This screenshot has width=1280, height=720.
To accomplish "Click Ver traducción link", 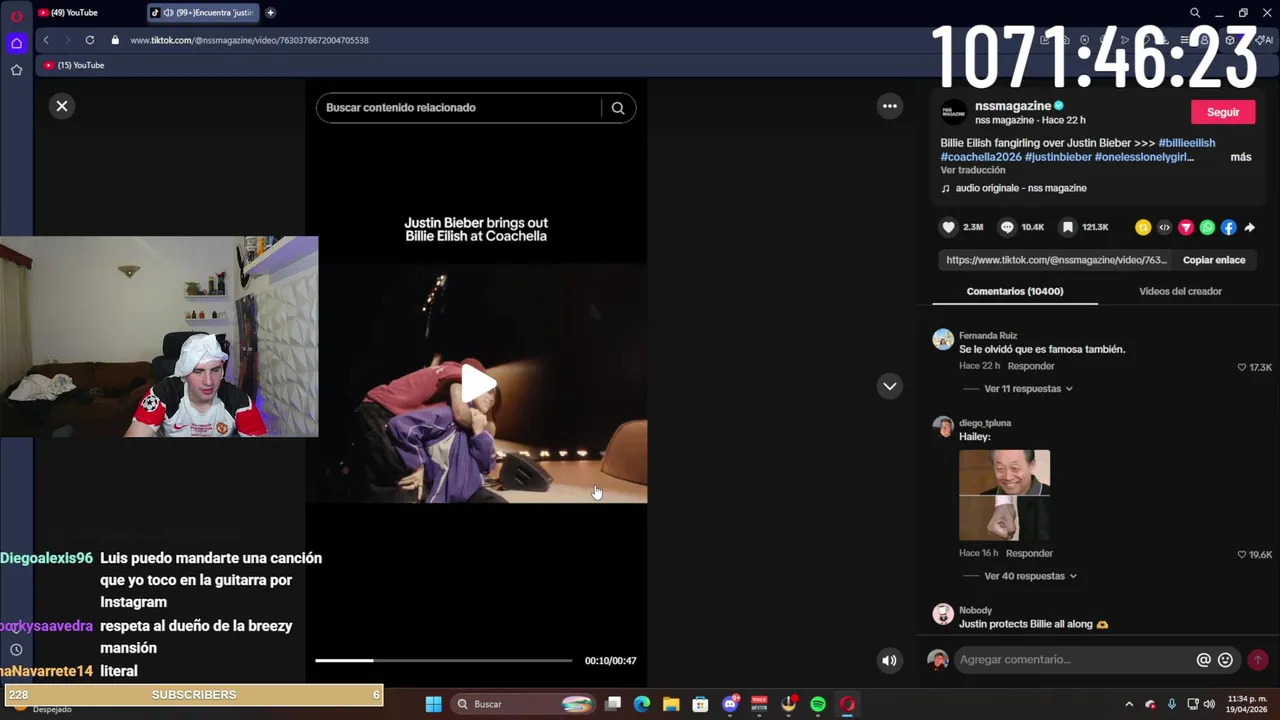I will tap(973, 170).
